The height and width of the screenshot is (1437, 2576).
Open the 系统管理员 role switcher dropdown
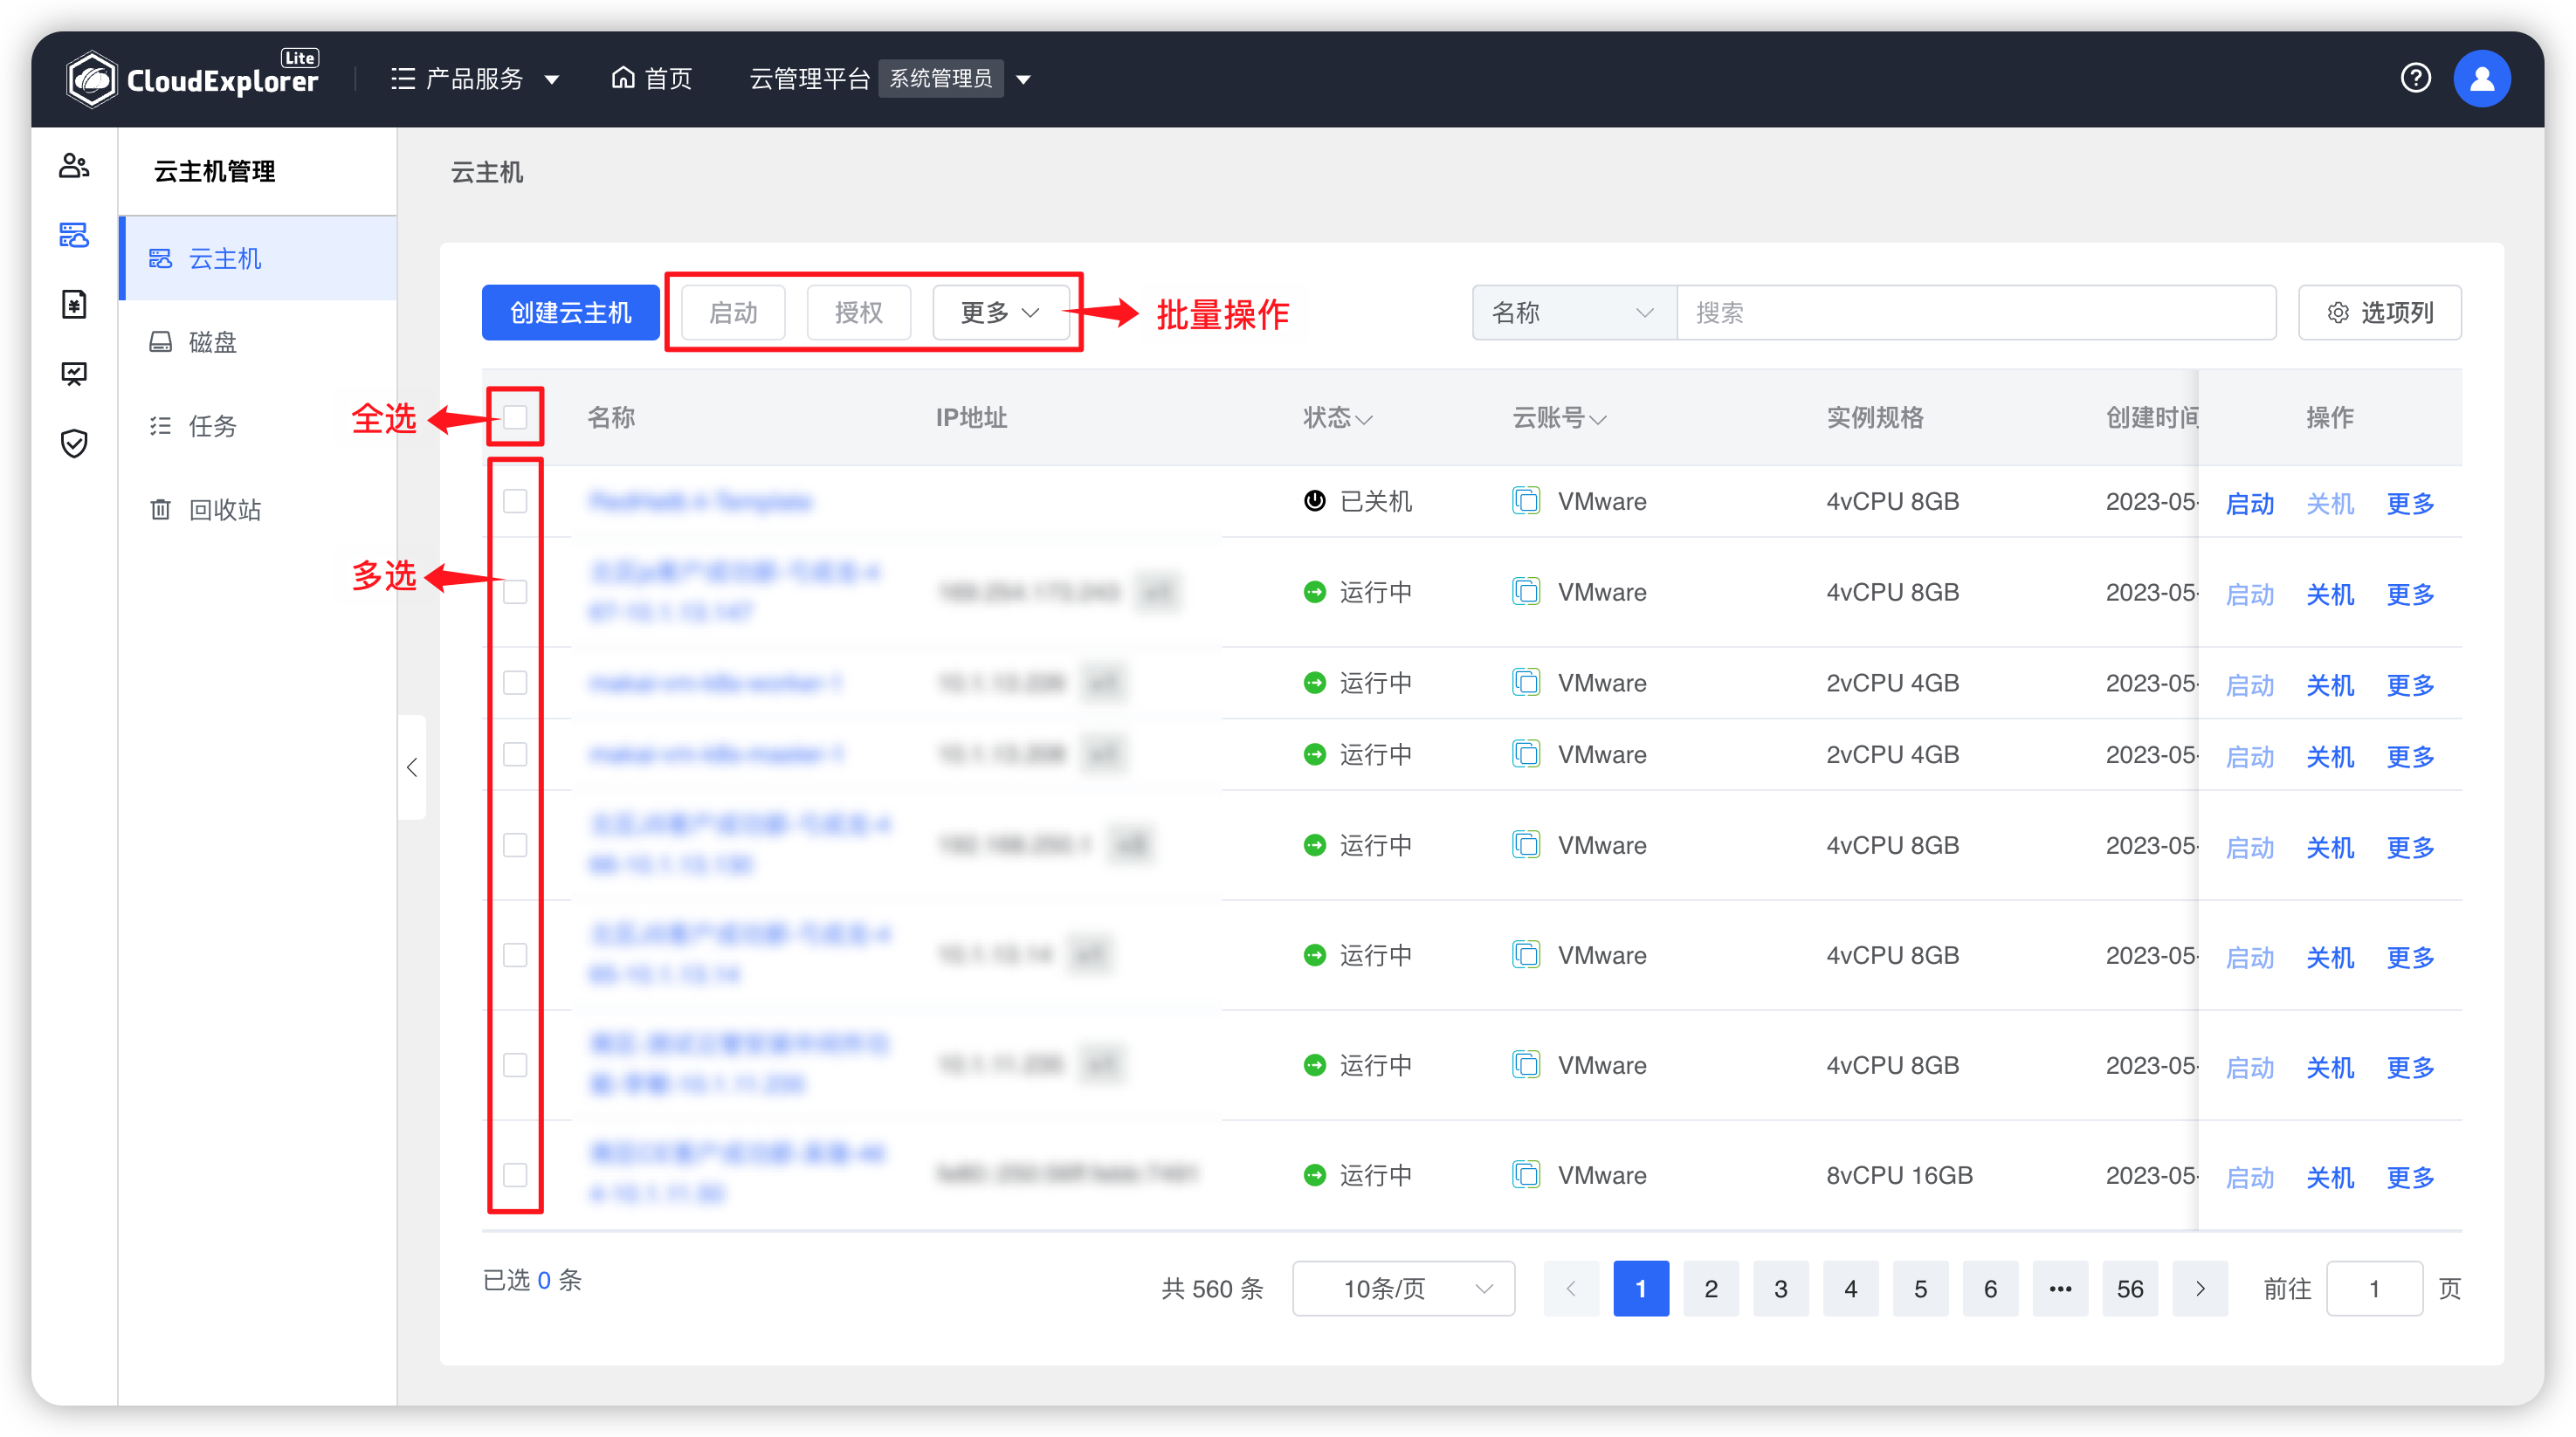pos(955,78)
